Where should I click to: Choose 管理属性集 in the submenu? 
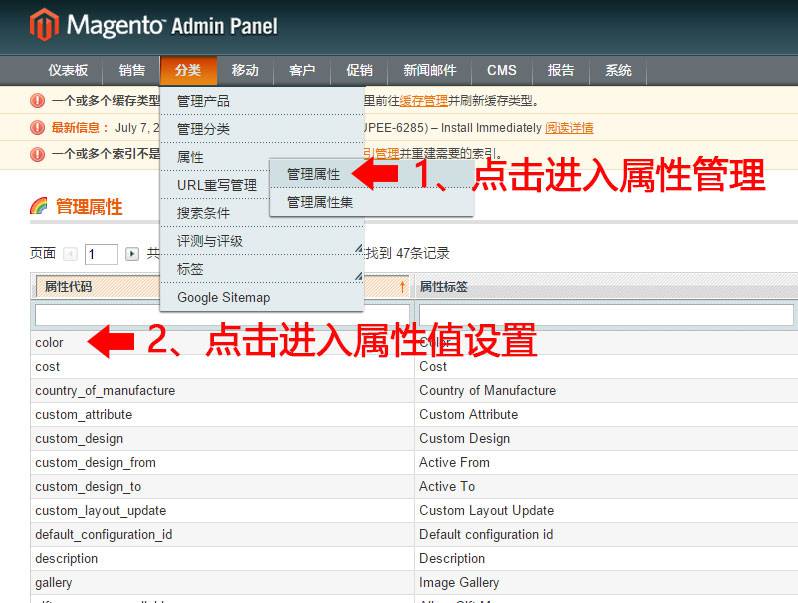319,202
